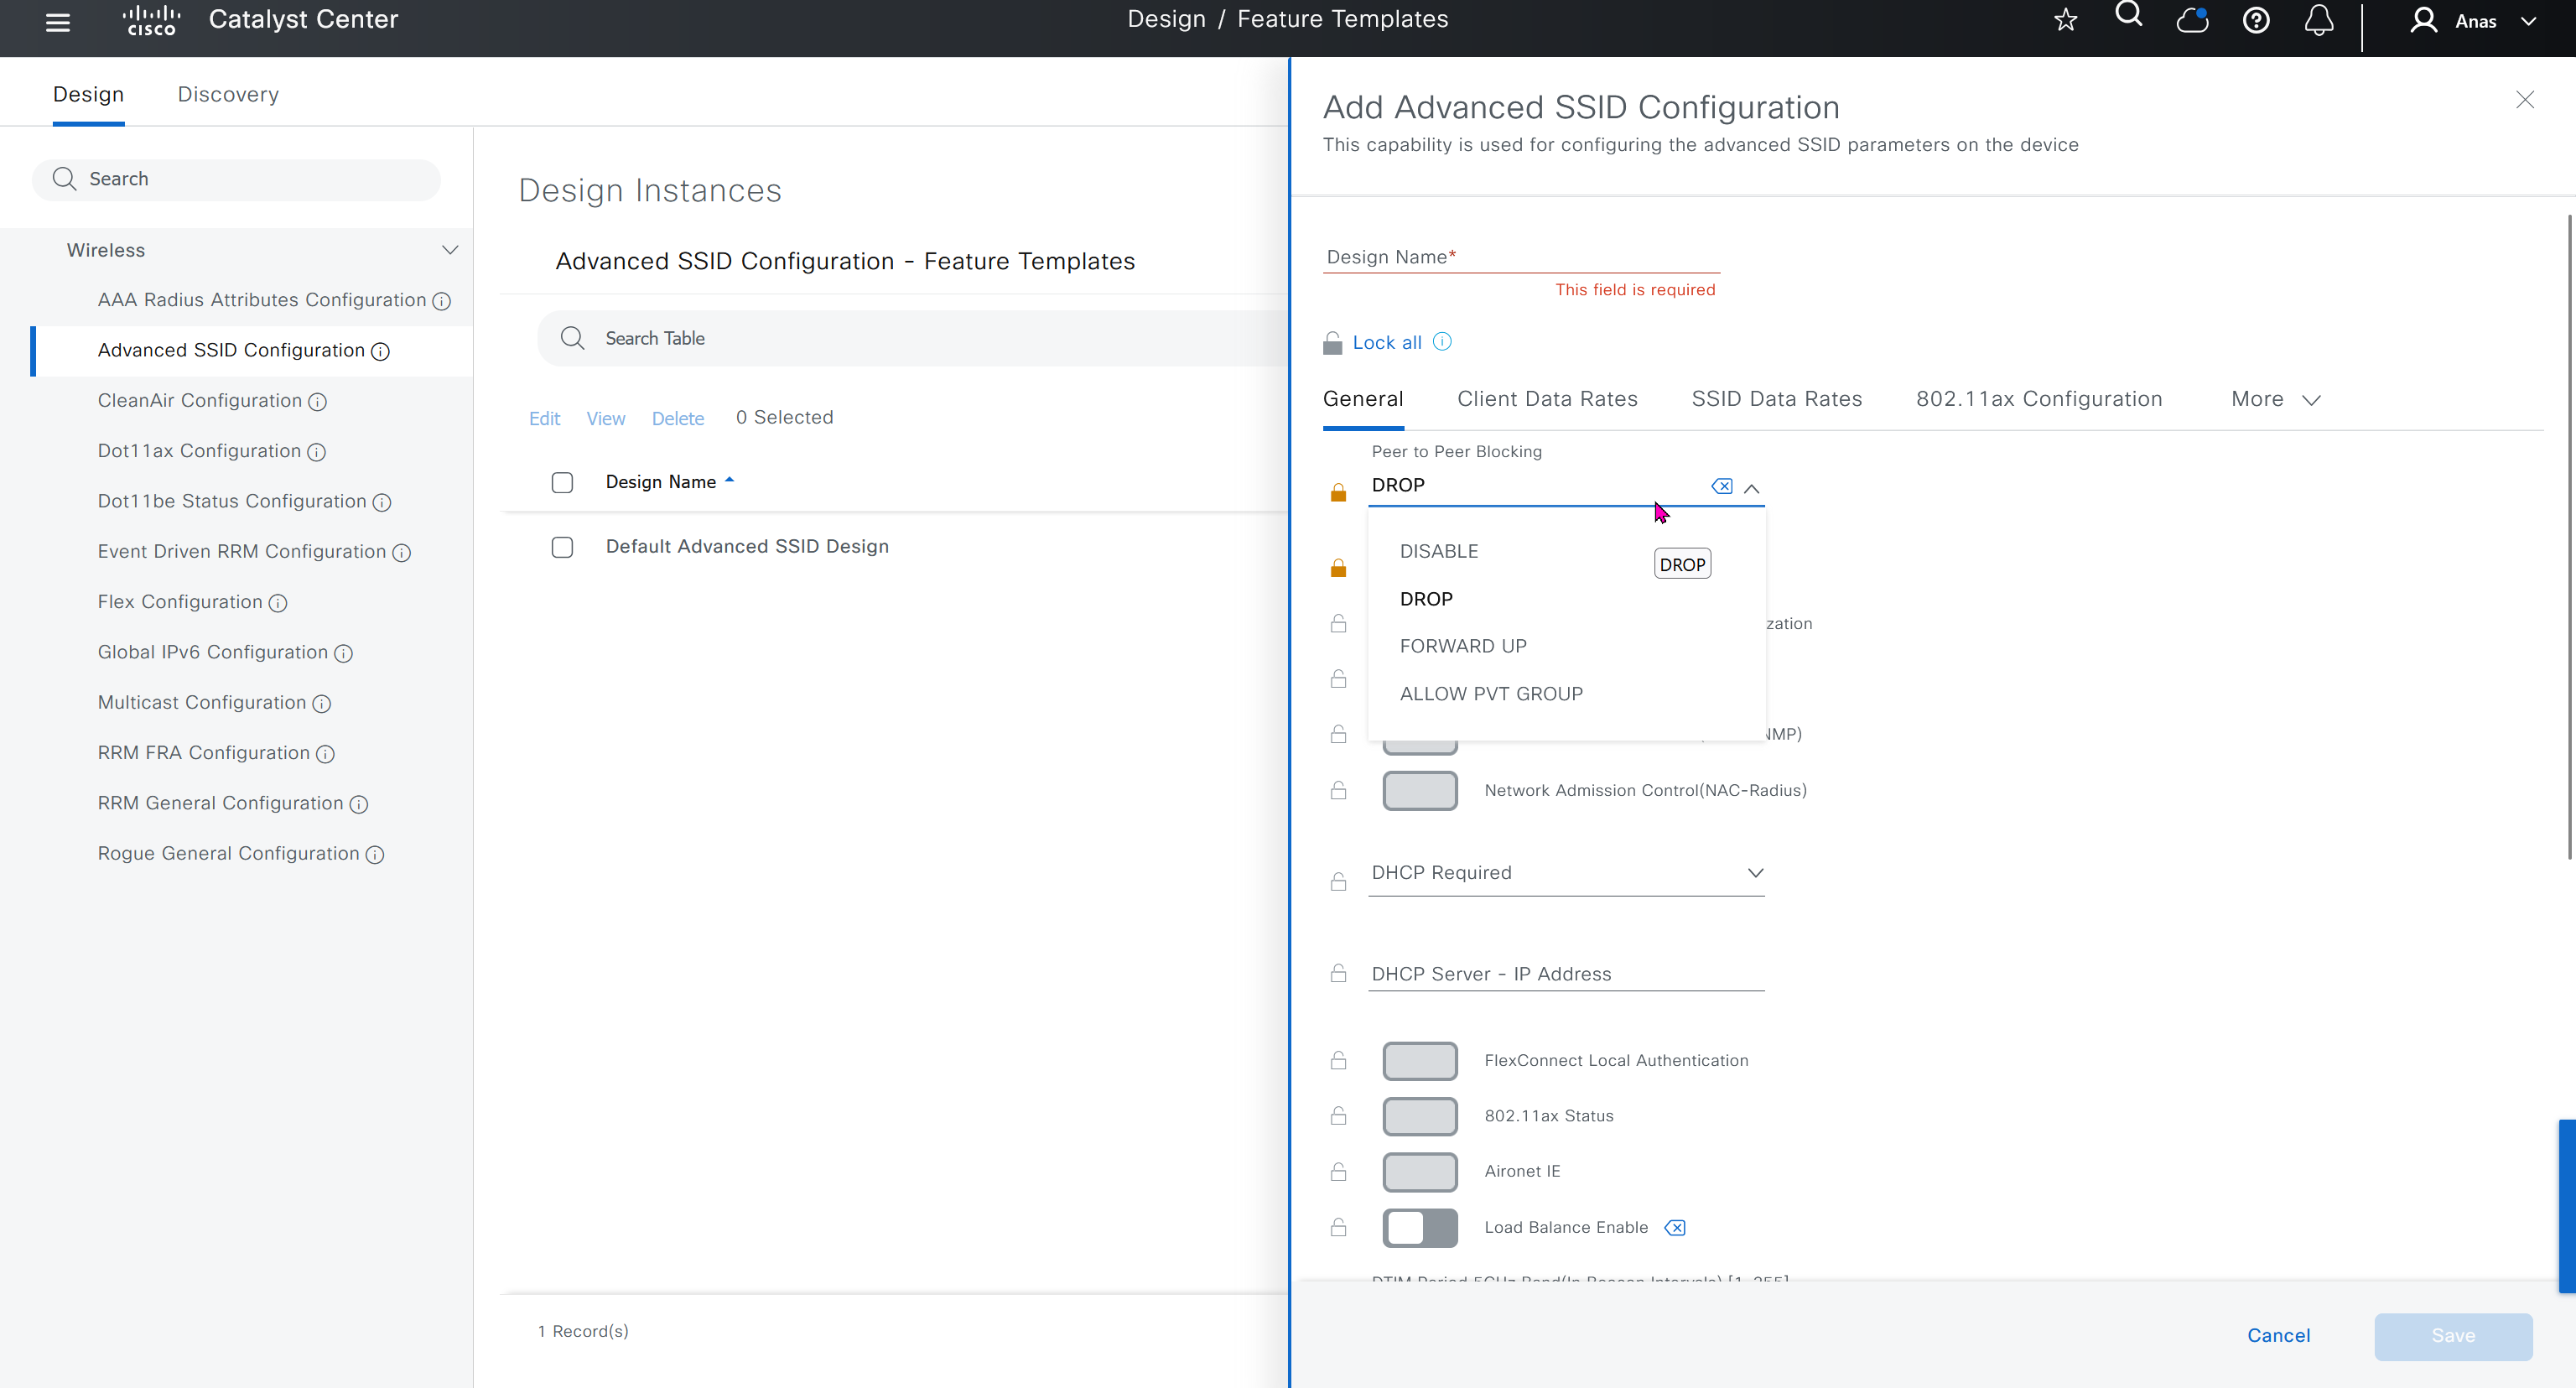Clear the Peer to Peer Blocking value
2576x1388 pixels.
[x=1721, y=486]
